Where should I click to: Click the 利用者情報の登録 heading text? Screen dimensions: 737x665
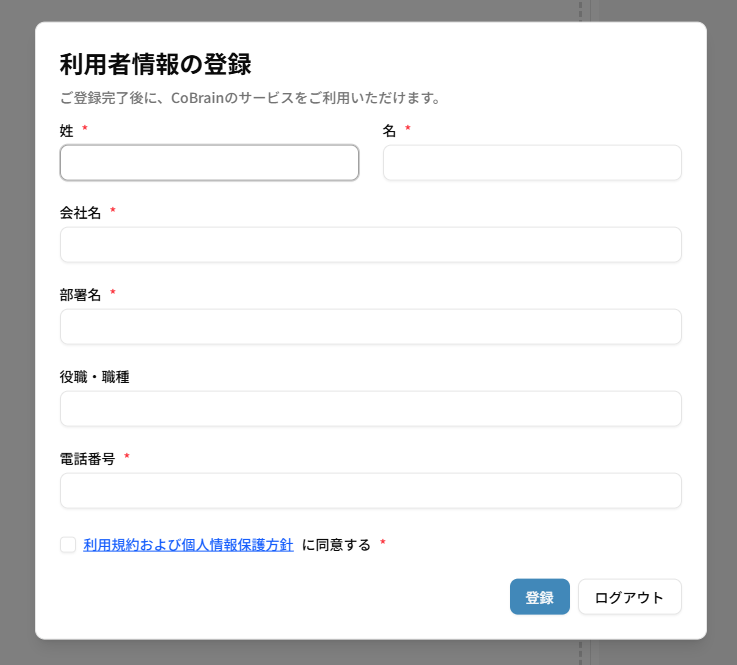point(156,64)
